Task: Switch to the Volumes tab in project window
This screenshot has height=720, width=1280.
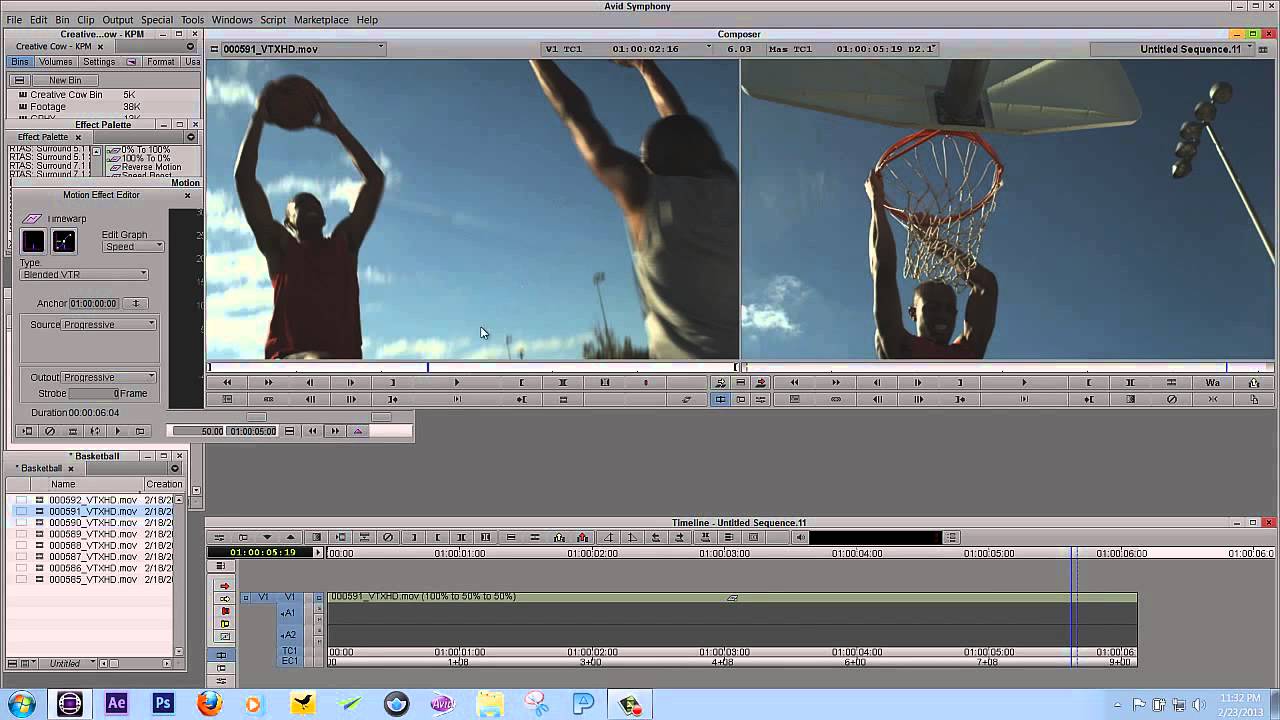Action: pyautogui.click(x=56, y=62)
